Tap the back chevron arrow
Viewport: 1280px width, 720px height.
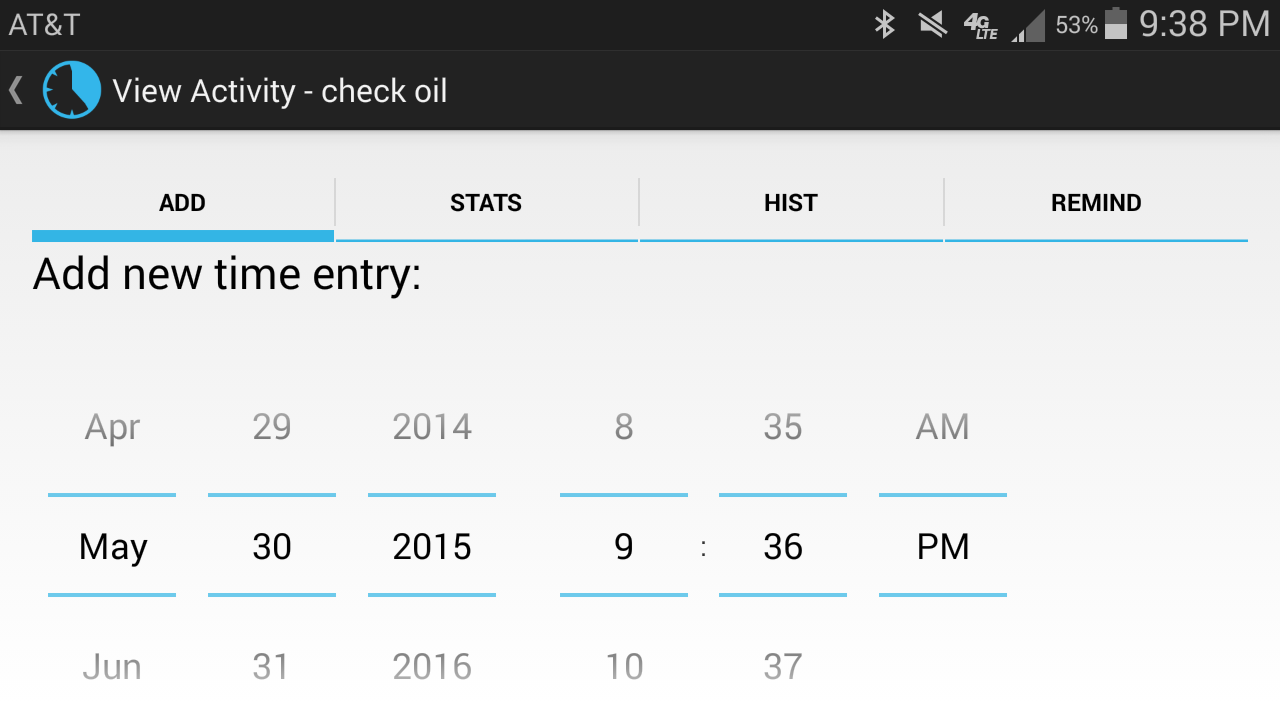tap(15, 90)
